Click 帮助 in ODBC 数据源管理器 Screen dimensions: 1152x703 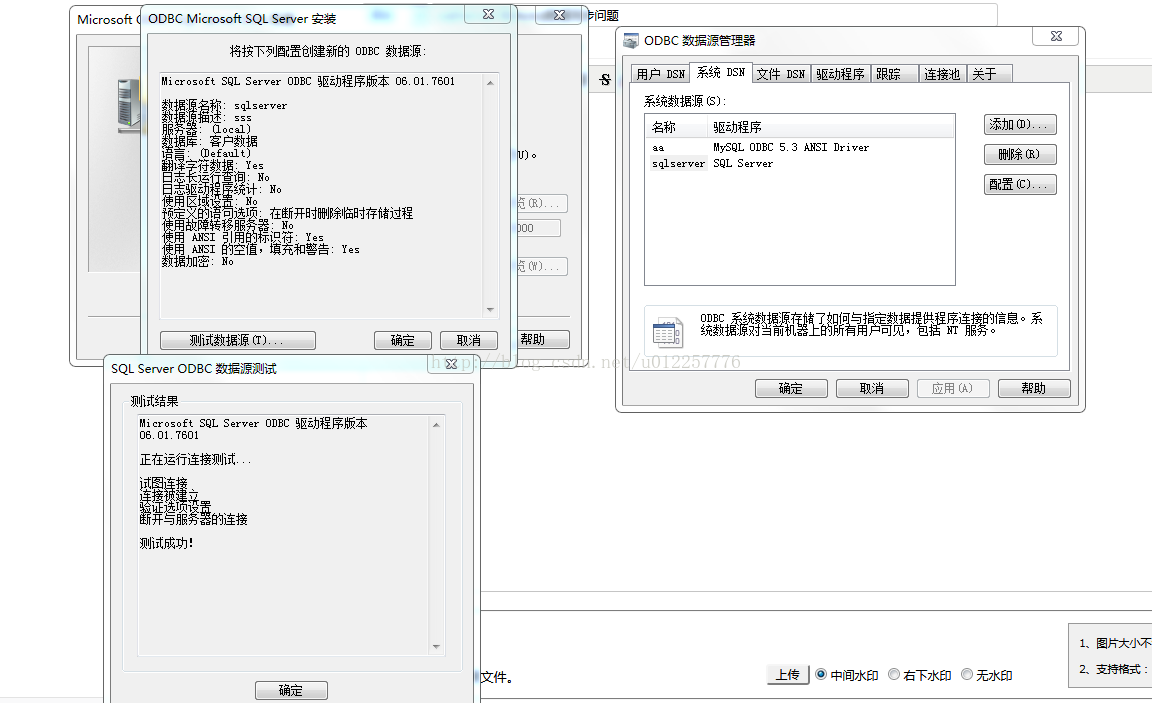tap(1034, 389)
